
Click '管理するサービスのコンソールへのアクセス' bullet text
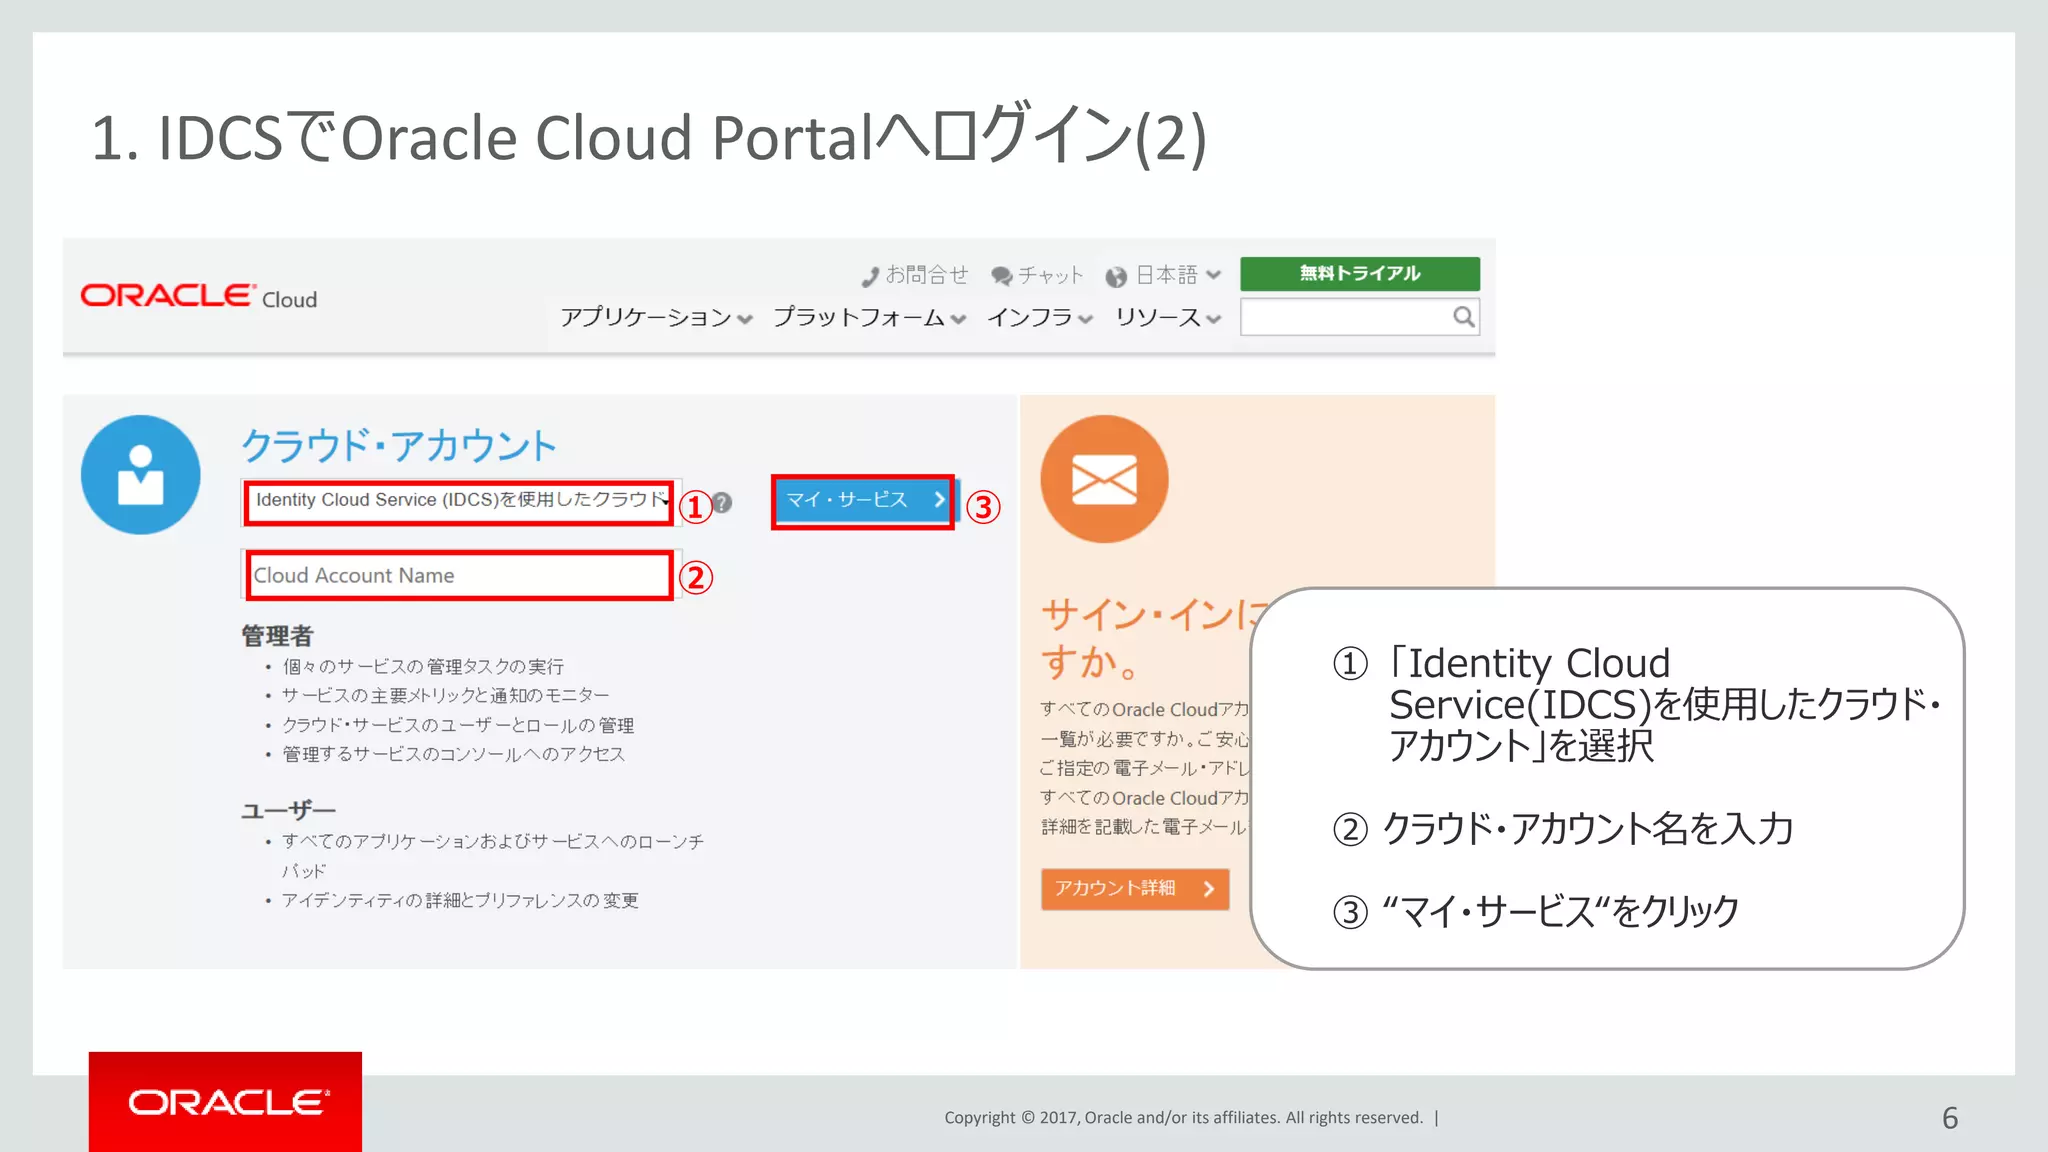click(x=454, y=754)
